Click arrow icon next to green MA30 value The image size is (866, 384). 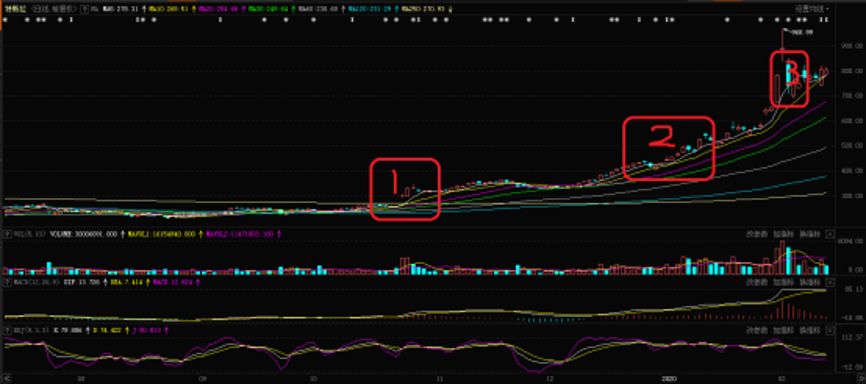pyautogui.click(x=293, y=9)
